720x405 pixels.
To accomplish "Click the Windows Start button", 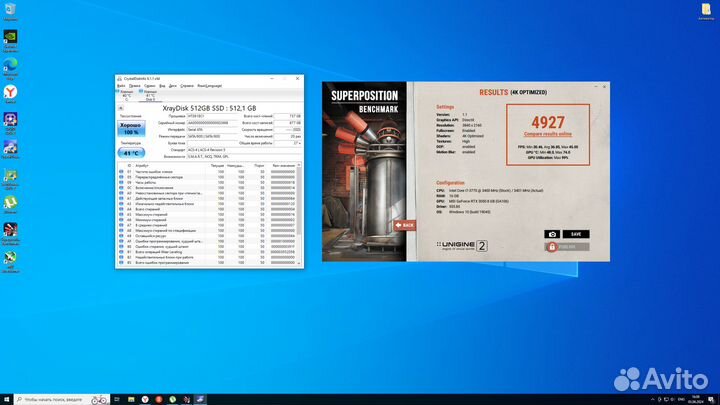I will (6, 399).
